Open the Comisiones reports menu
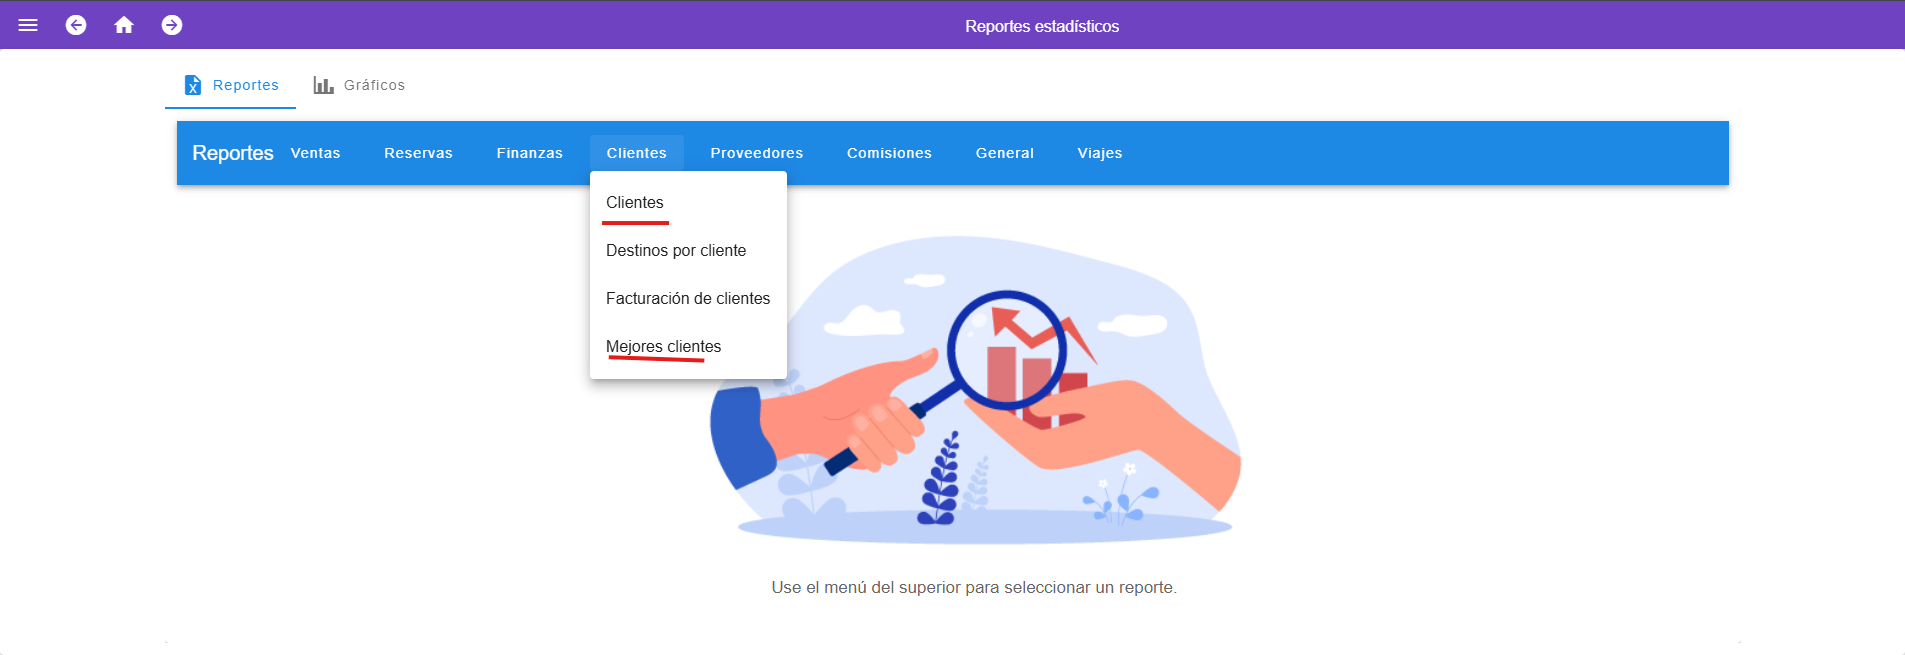 point(889,153)
